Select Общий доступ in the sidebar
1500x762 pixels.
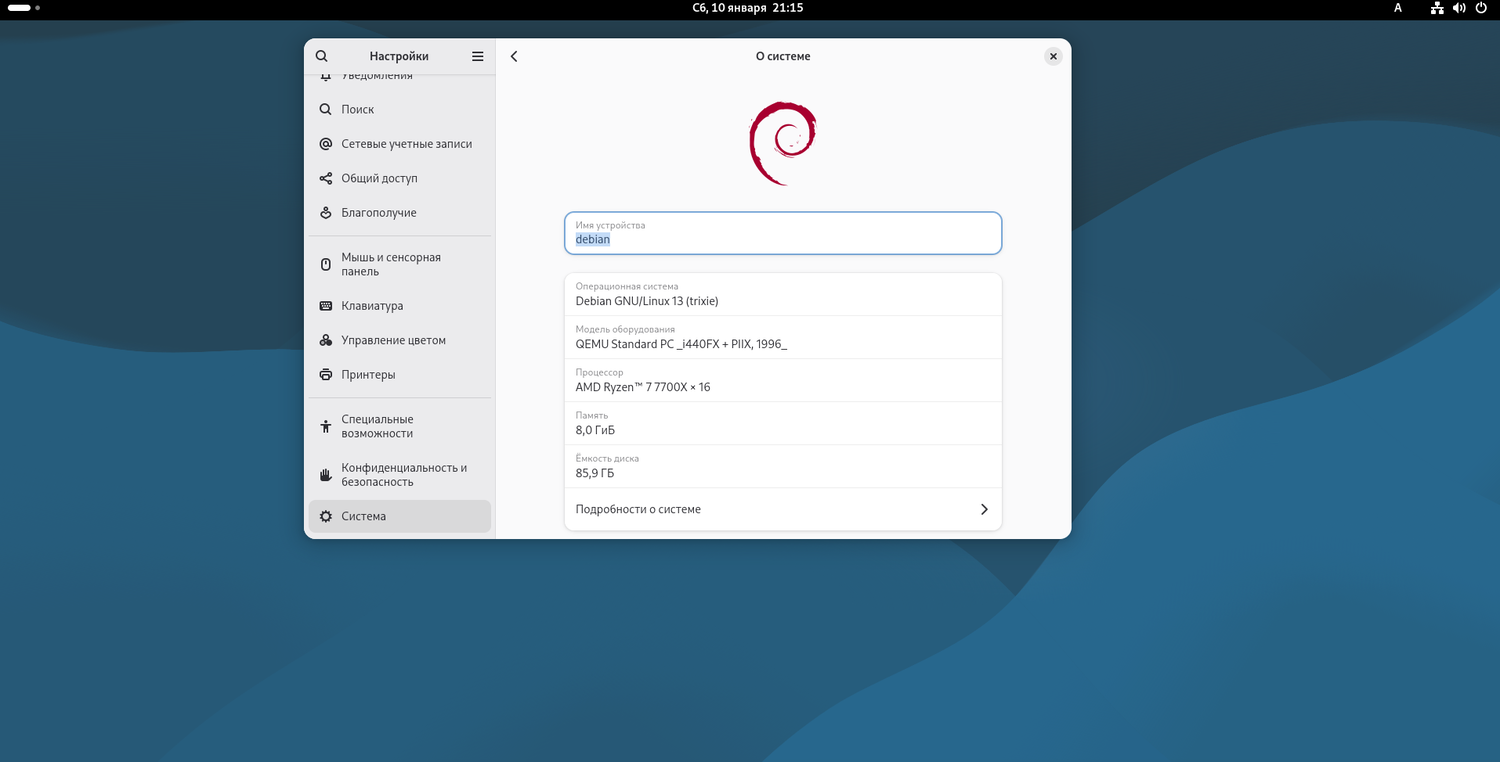pyautogui.click(x=400, y=178)
